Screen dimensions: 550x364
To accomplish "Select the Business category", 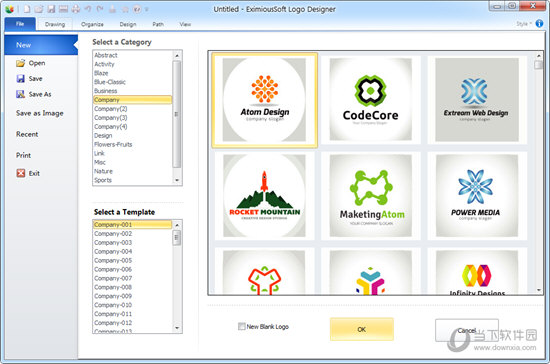I will coord(133,91).
